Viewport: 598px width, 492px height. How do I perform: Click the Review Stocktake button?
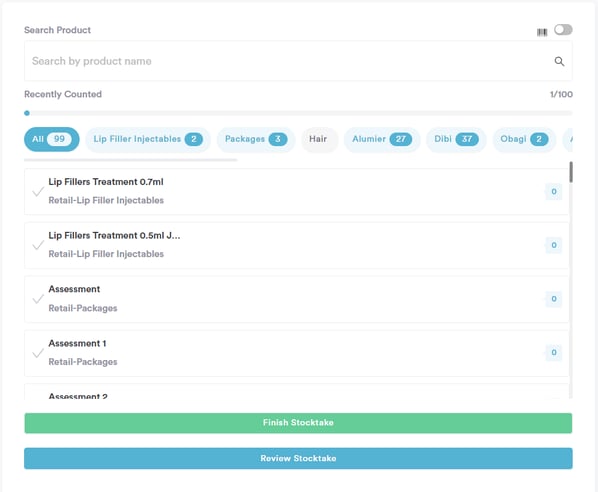[x=298, y=458]
